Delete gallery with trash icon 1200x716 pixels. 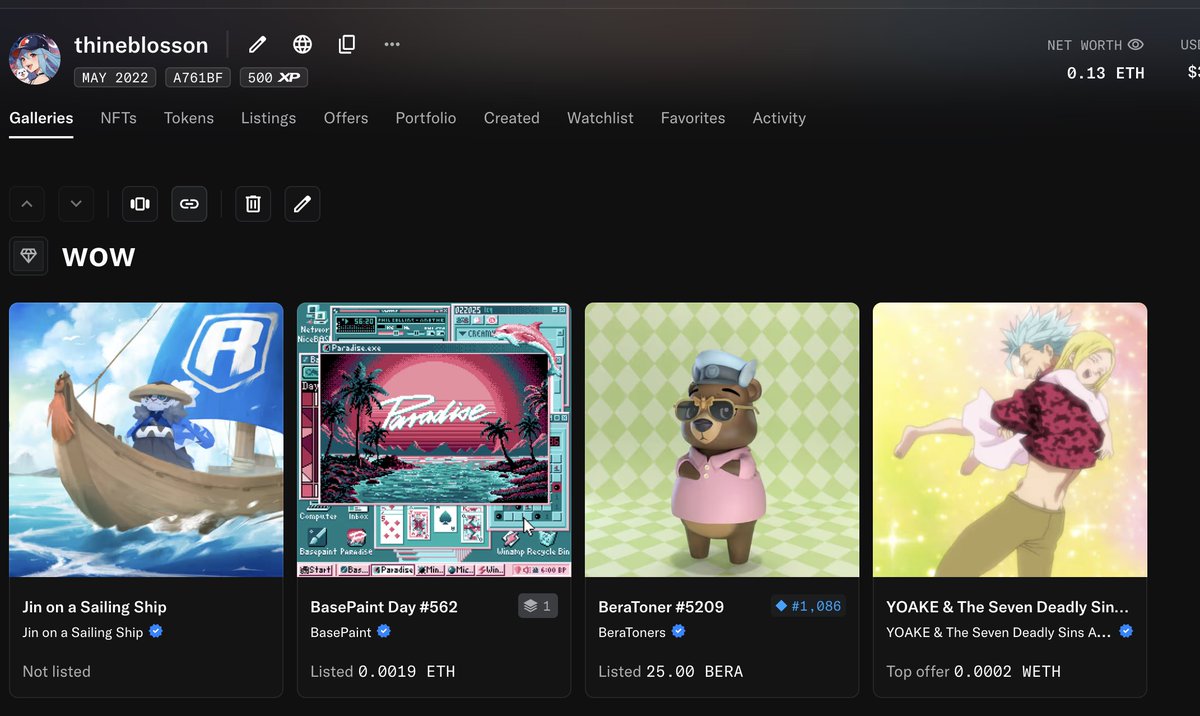pyautogui.click(x=253, y=204)
